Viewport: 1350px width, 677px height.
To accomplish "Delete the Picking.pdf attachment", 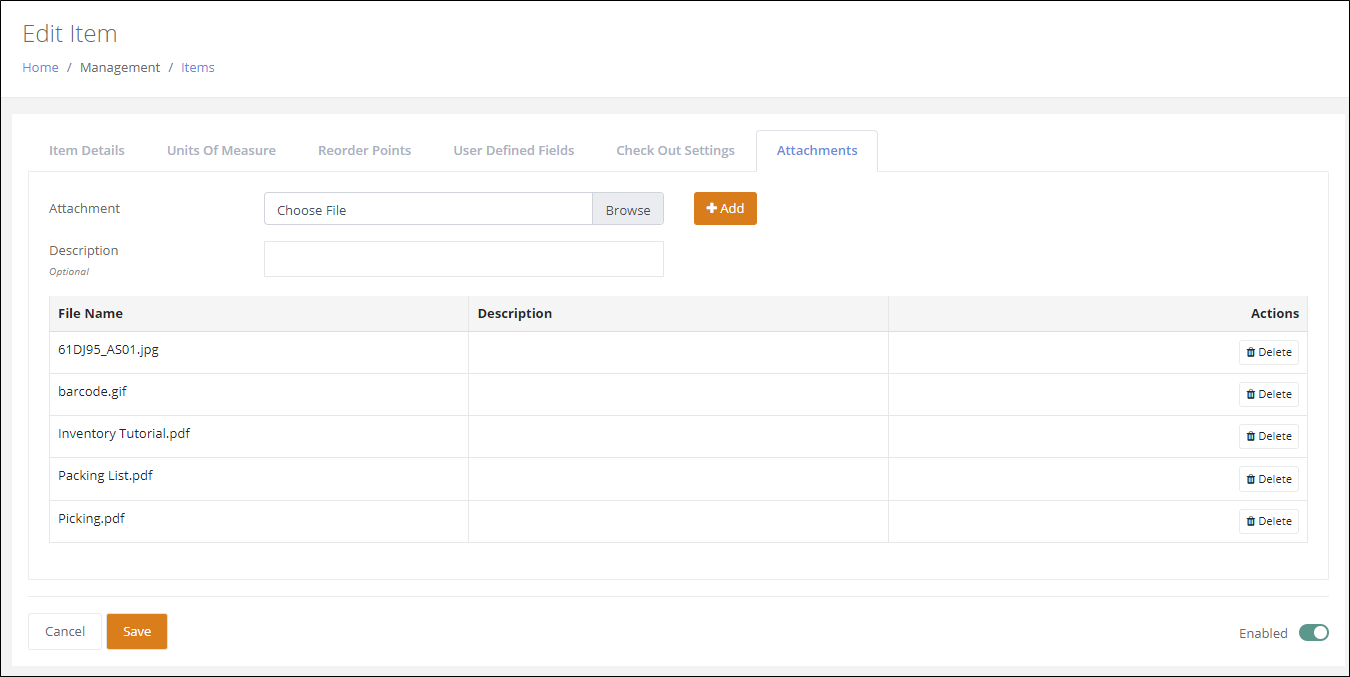I will (1268, 521).
